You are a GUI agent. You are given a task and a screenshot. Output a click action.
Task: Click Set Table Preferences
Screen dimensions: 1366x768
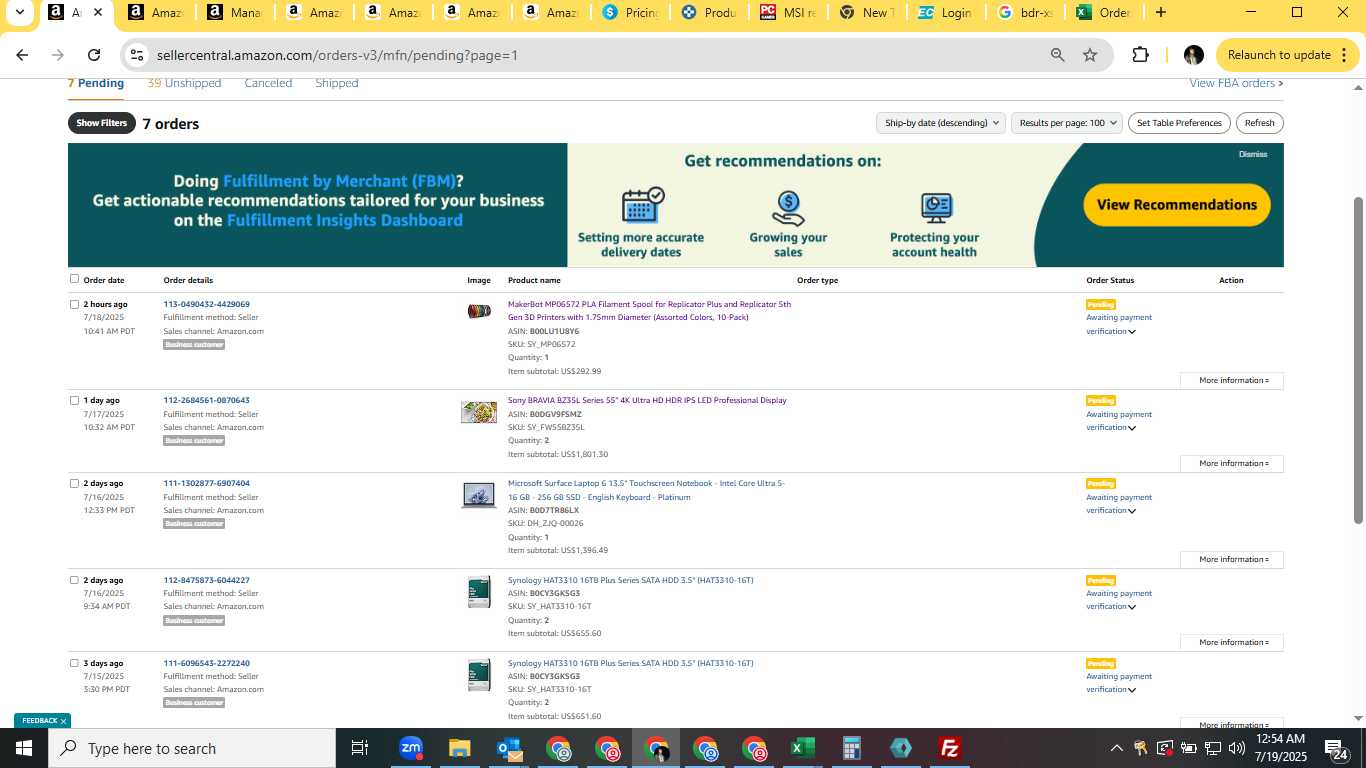[1179, 123]
